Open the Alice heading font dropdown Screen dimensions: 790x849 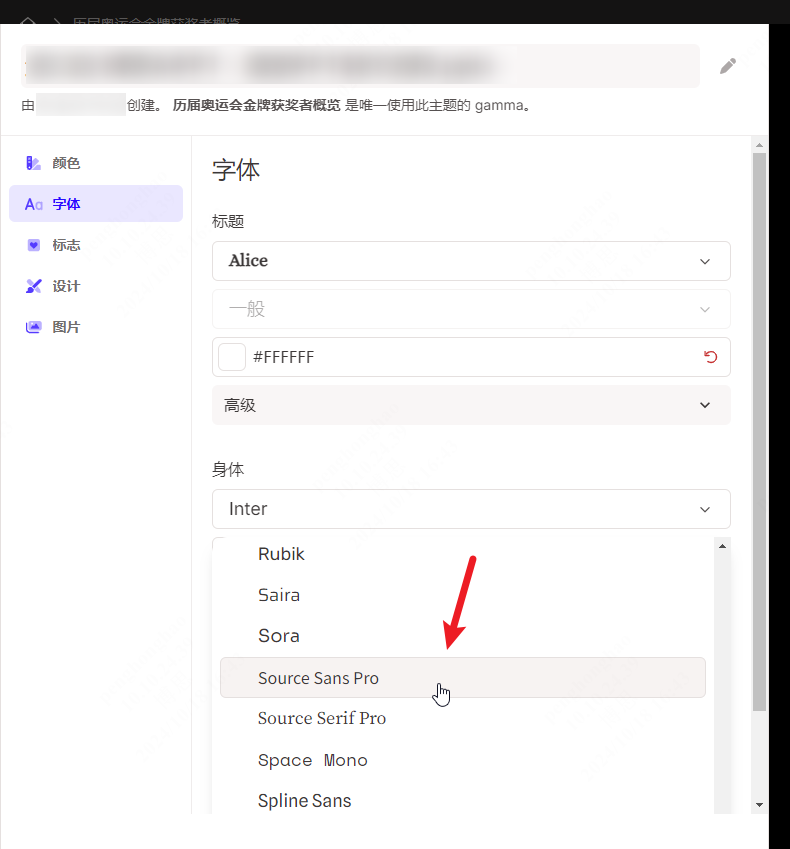pos(471,261)
